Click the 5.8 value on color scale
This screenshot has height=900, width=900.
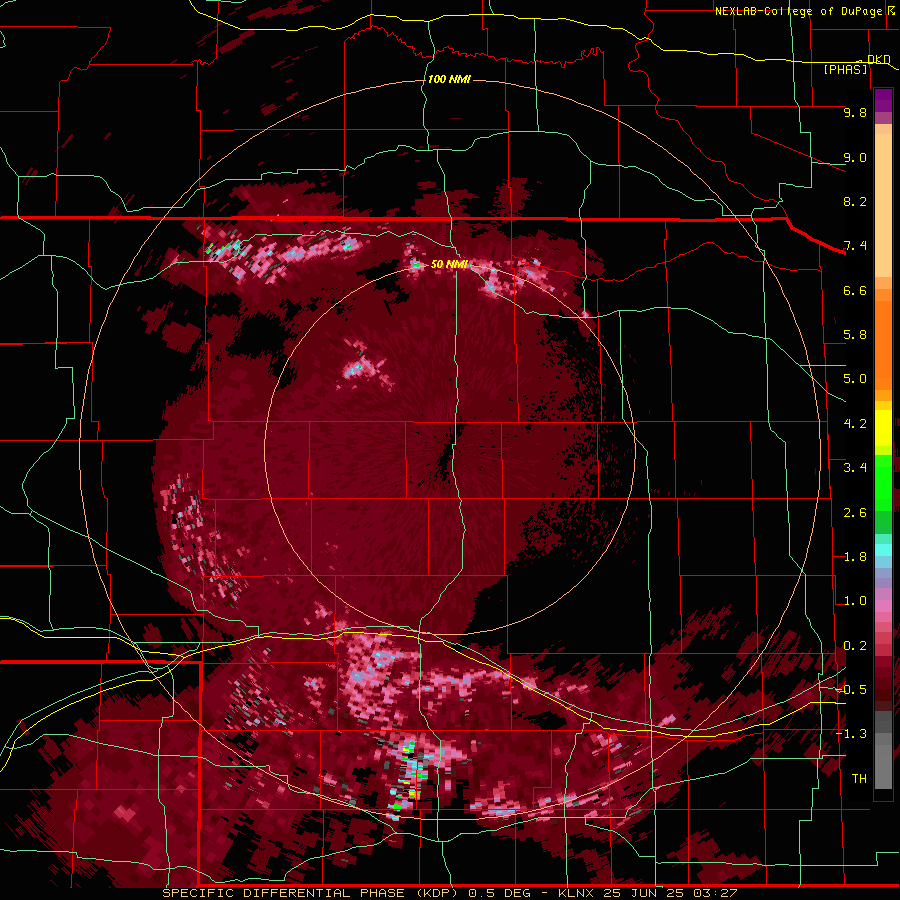coord(855,335)
